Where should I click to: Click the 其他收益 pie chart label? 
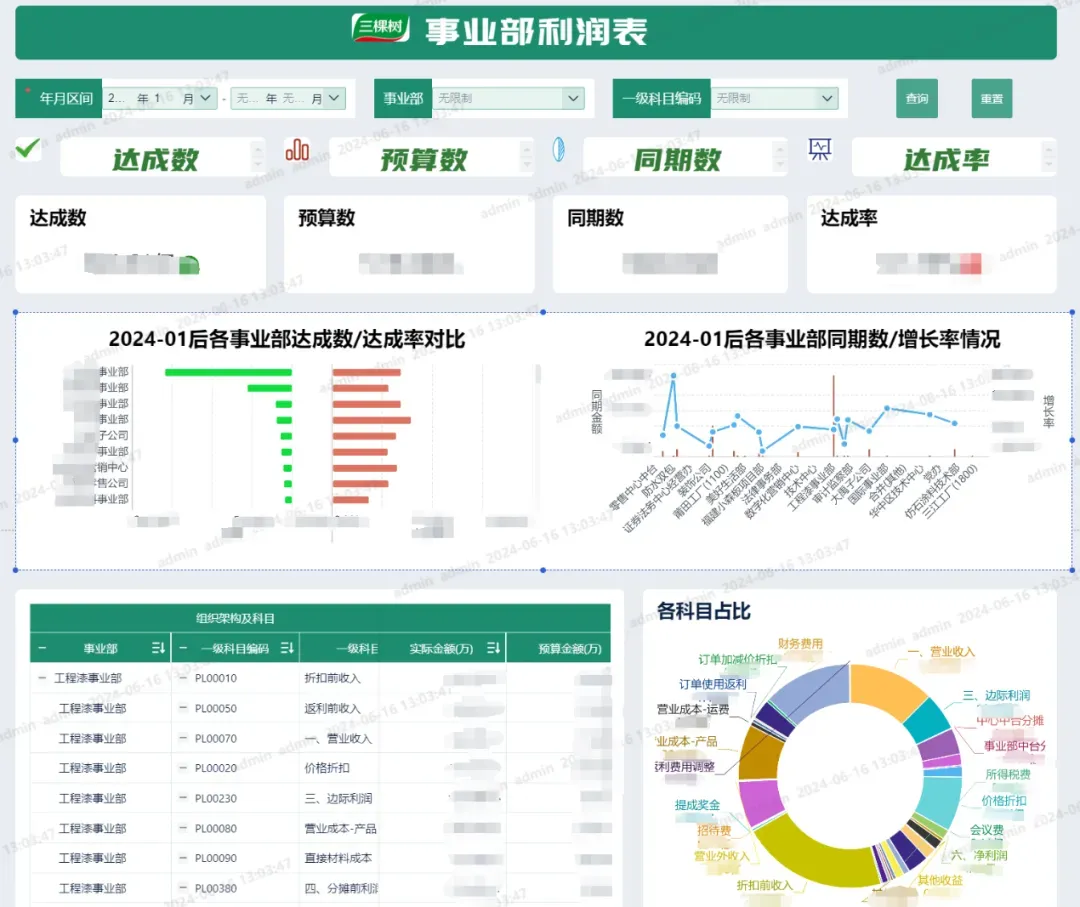click(x=940, y=879)
